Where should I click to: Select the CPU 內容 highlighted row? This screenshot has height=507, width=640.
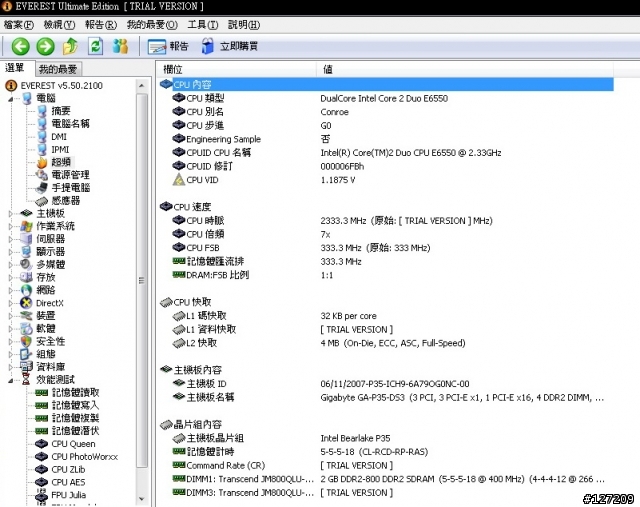pos(386,84)
